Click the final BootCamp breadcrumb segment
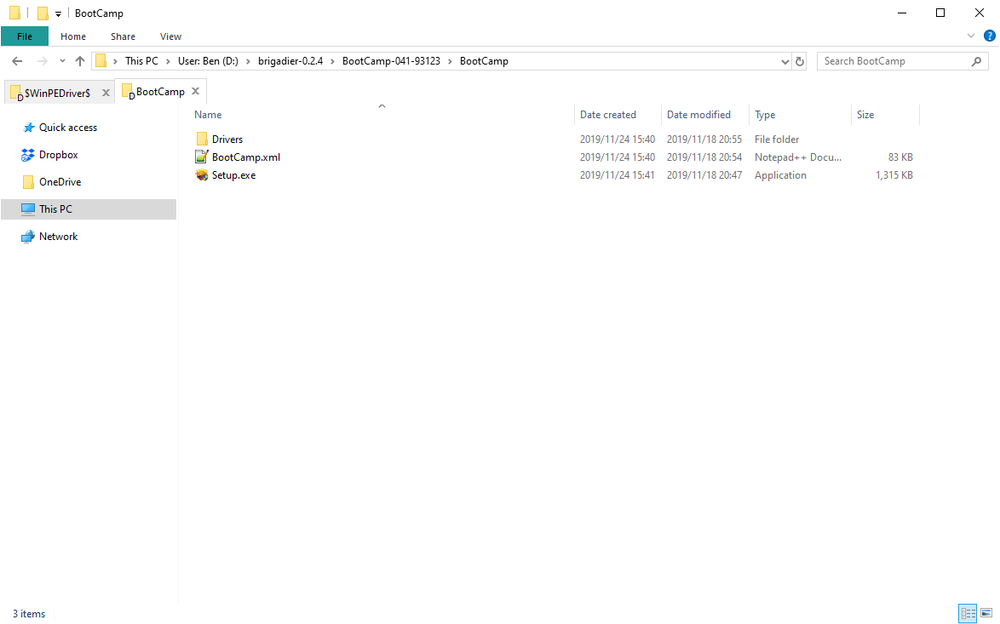The width and height of the screenshot is (1000, 624). 484,61
